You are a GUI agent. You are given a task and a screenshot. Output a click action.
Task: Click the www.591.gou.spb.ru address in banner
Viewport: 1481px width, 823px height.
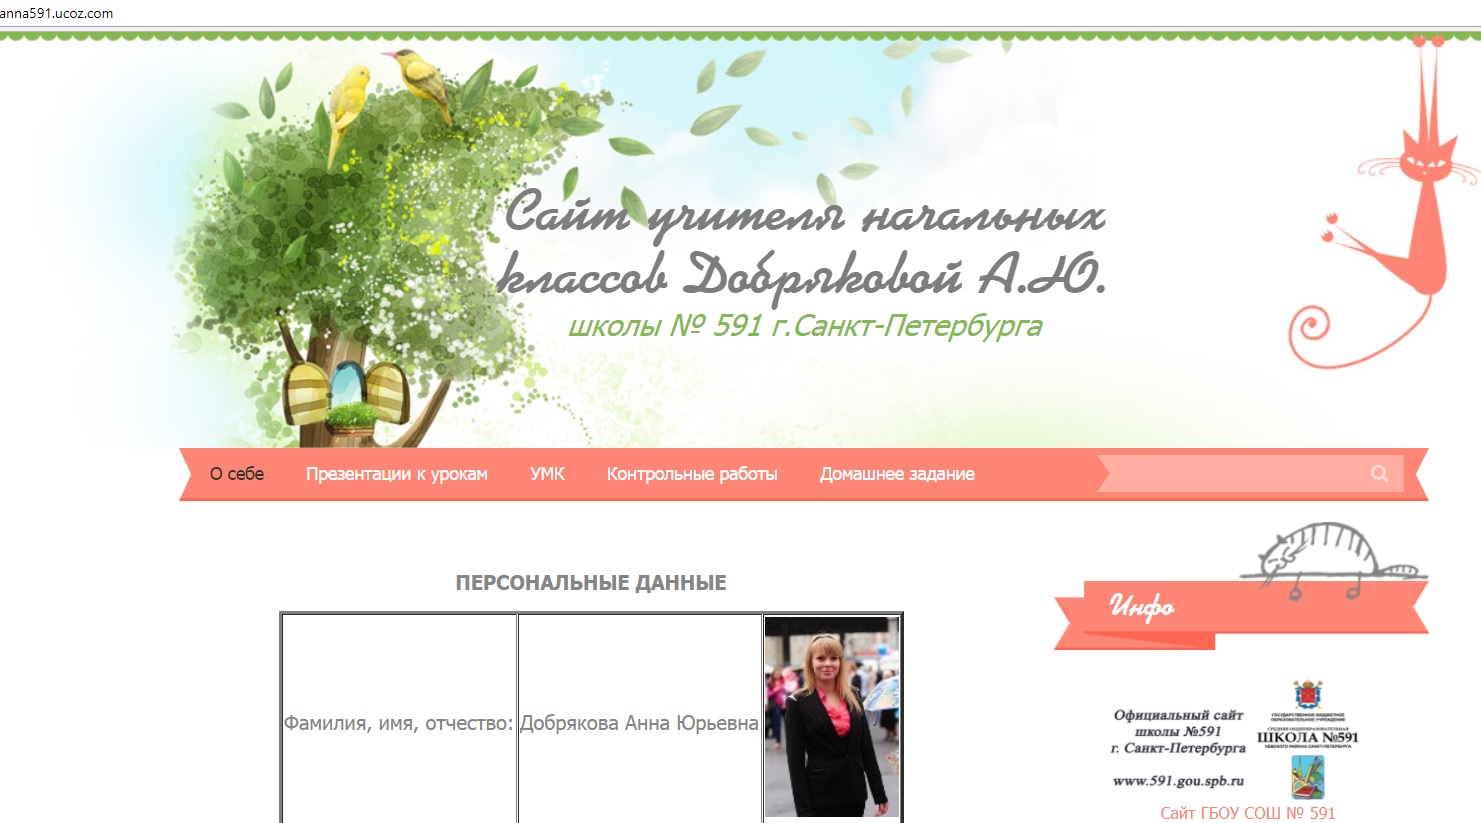[1178, 781]
